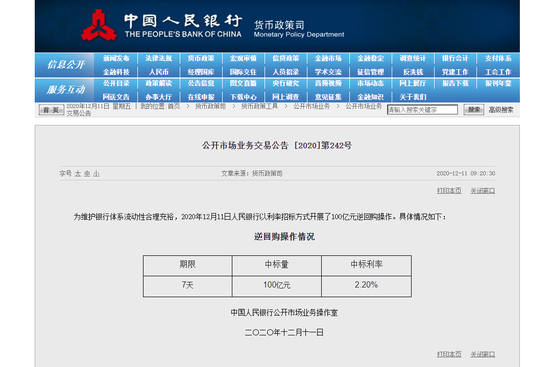The height and width of the screenshot is (367, 550).
Task: Go to 人员招录 section
Action: pyautogui.click(x=286, y=72)
